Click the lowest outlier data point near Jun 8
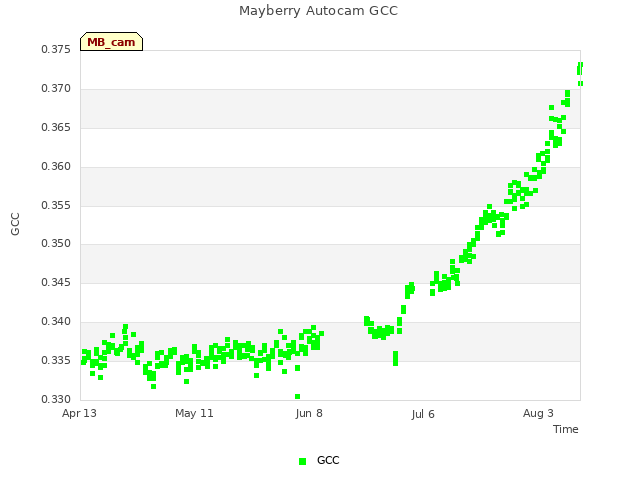Viewport: 640px width, 480px height. point(298,396)
